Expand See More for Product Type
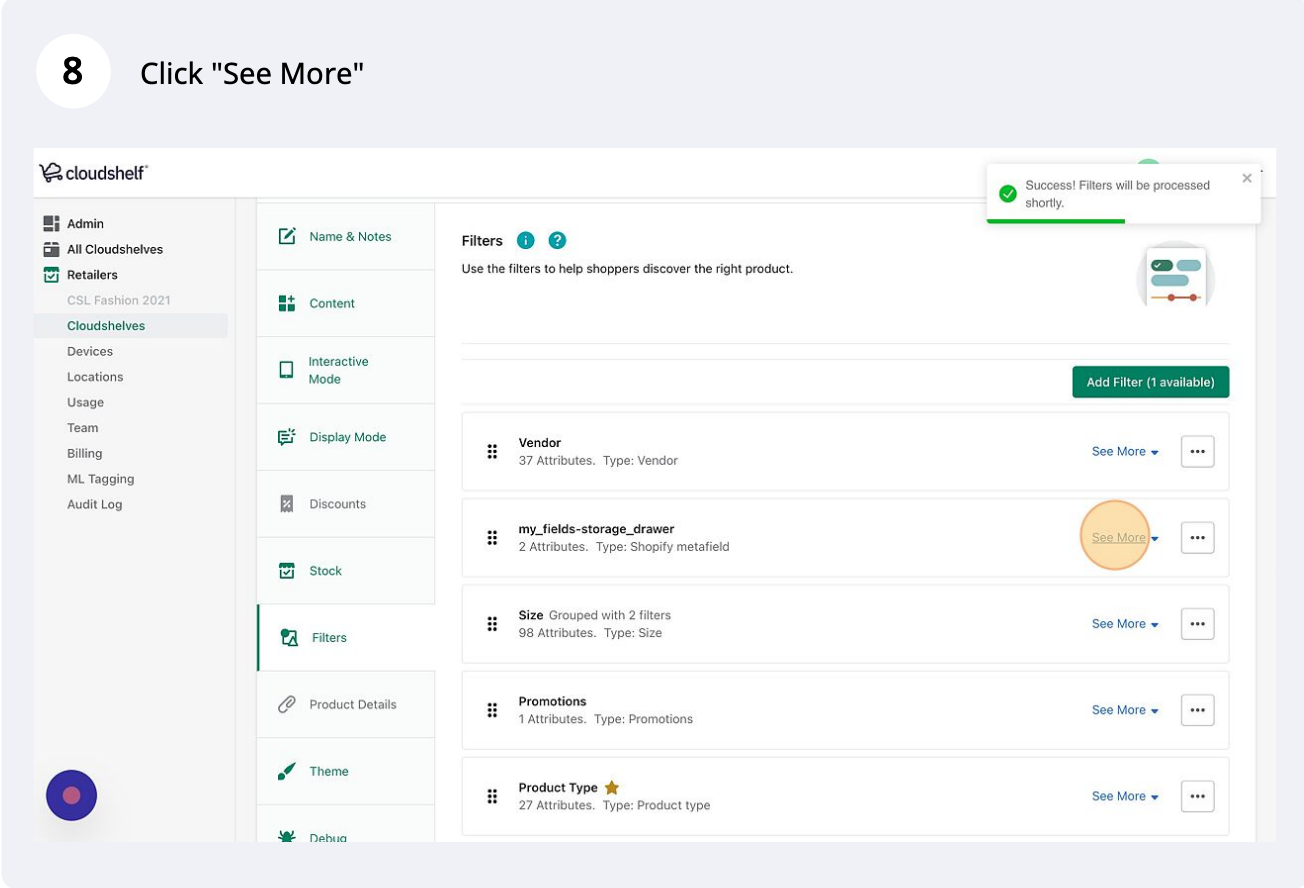This screenshot has height=888, width=1304. 1125,796
